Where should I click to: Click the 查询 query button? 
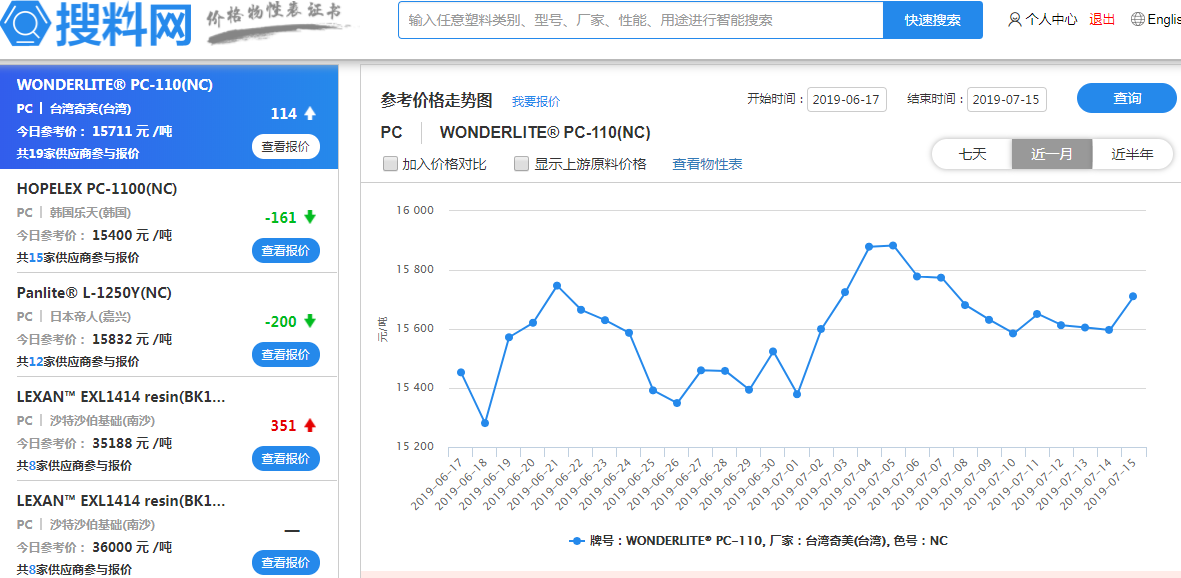tap(1126, 98)
